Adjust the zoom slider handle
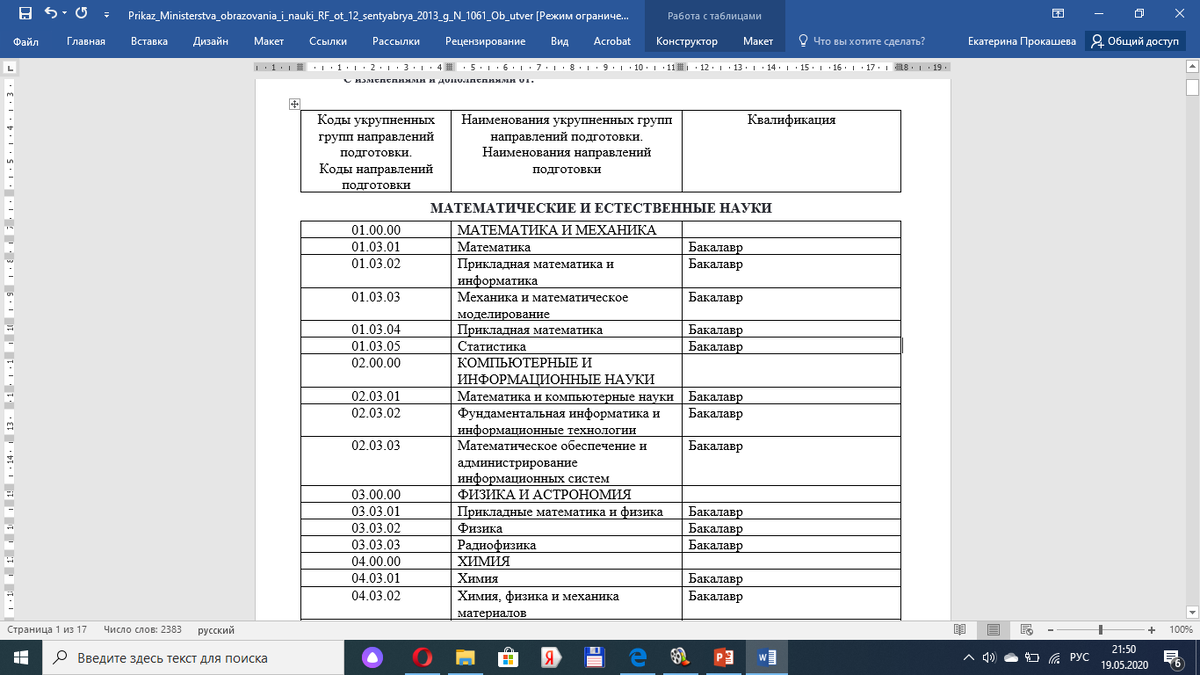Screen dimensions: 1200x675 (1101, 630)
